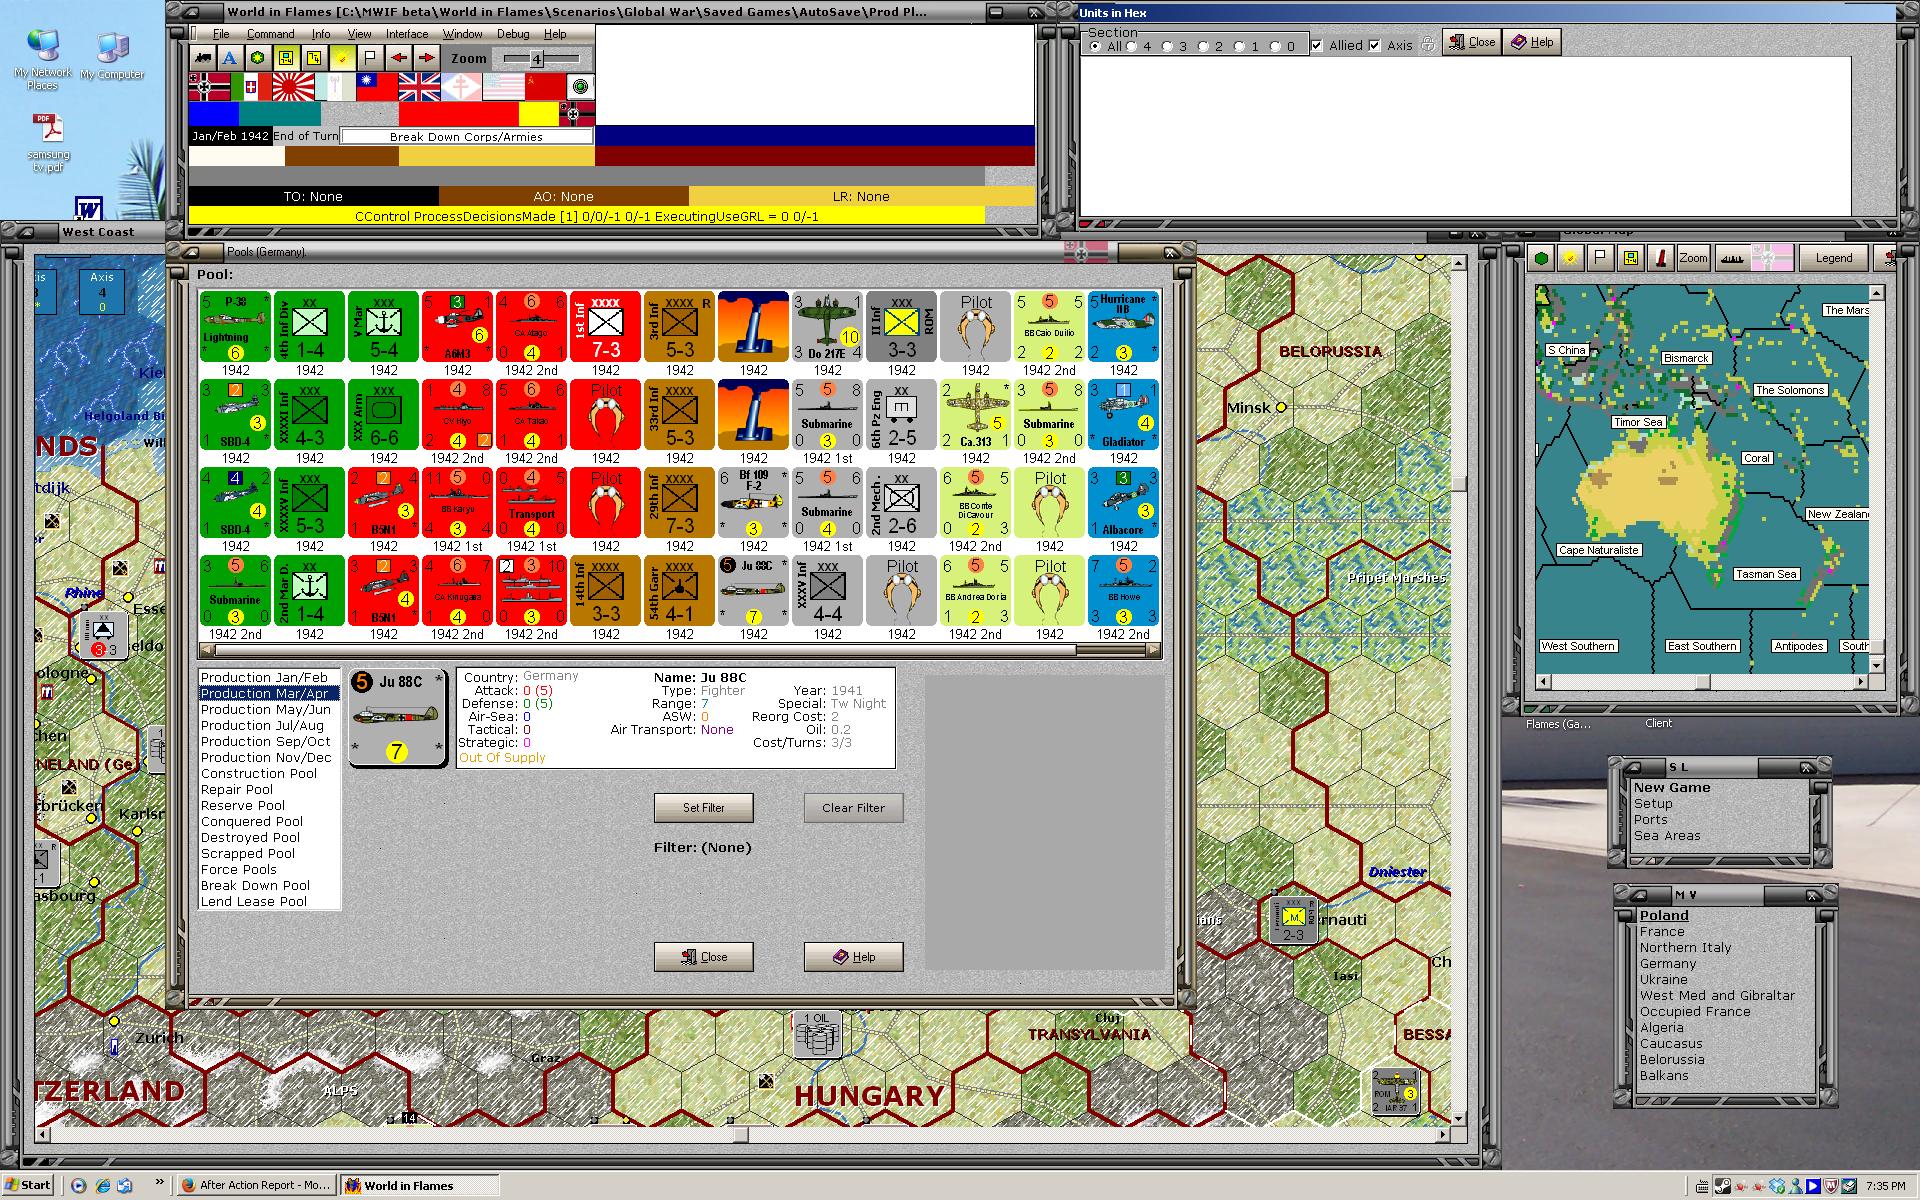Select Production Jan/Feb in pool list
Screen dimensions: 1920x1200
point(269,678)
